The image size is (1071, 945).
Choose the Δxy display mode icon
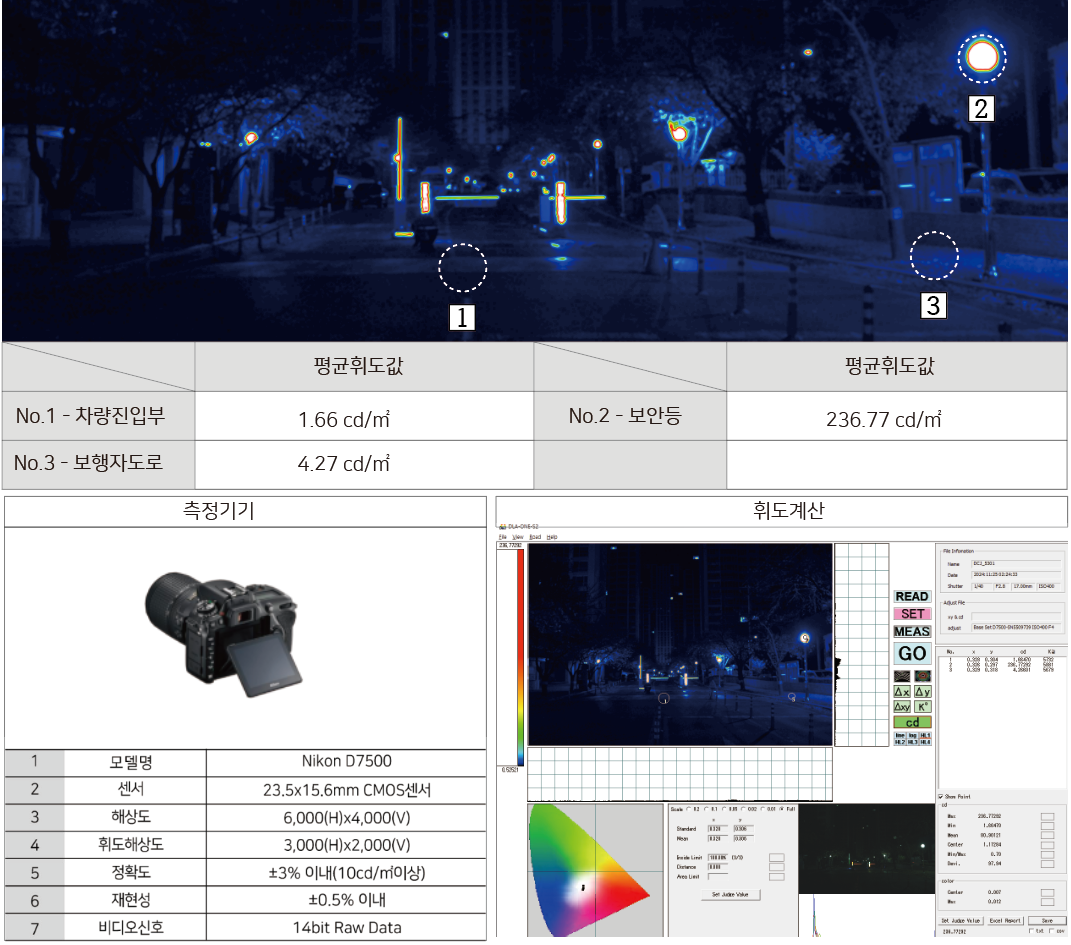point(902,707)
